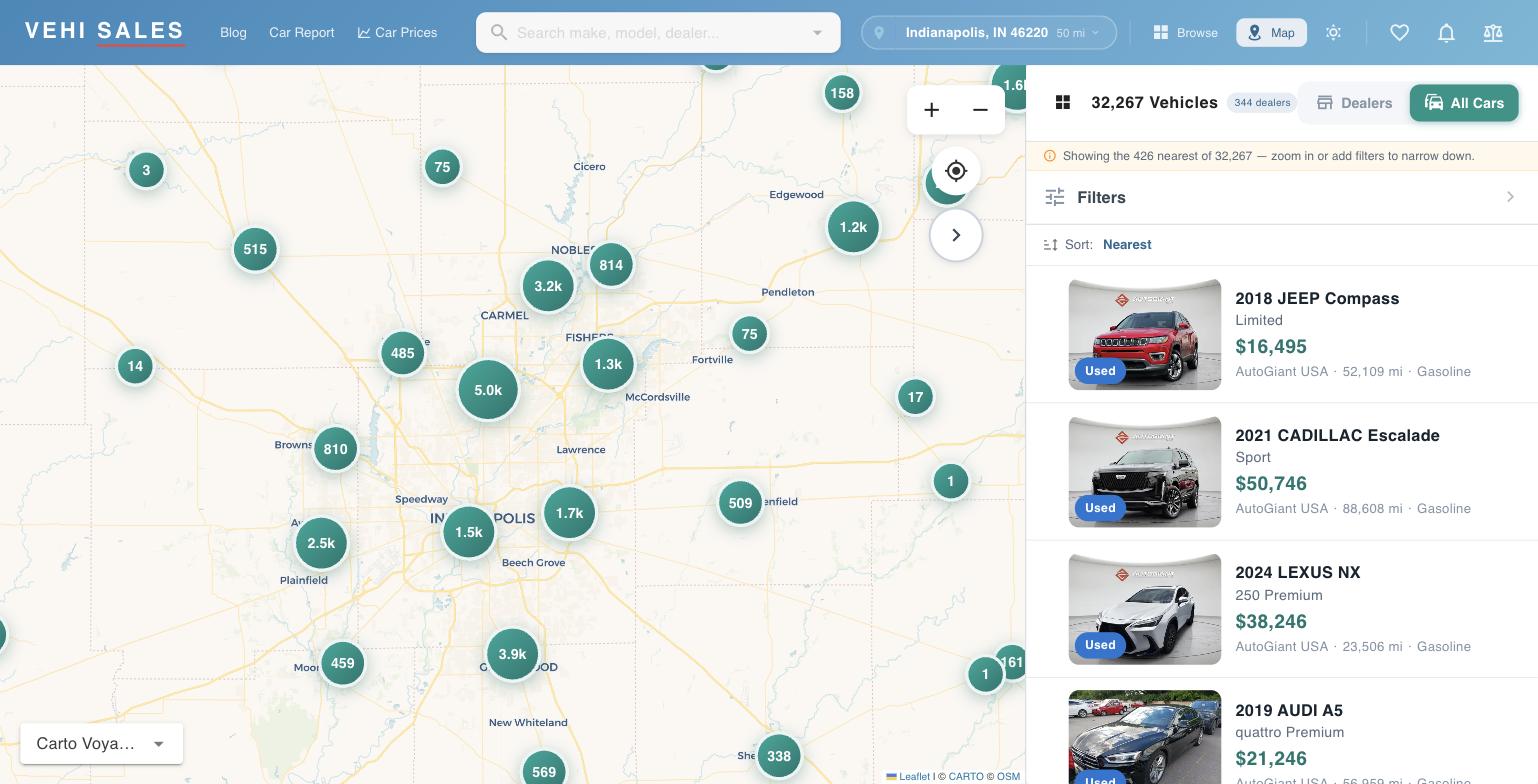
Task: Switch to Dealers view
Action: point(1354,103)
